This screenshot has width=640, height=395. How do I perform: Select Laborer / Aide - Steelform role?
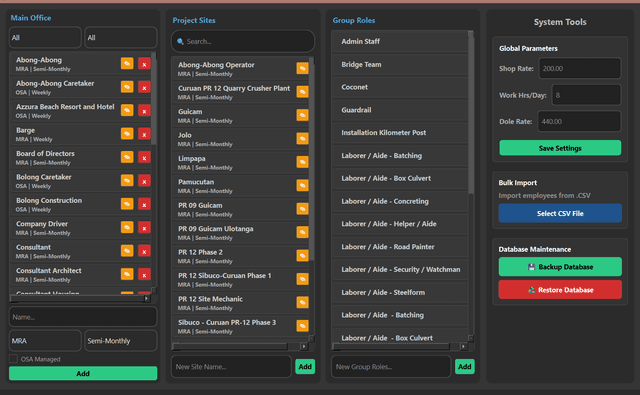[x=400, y=292]
